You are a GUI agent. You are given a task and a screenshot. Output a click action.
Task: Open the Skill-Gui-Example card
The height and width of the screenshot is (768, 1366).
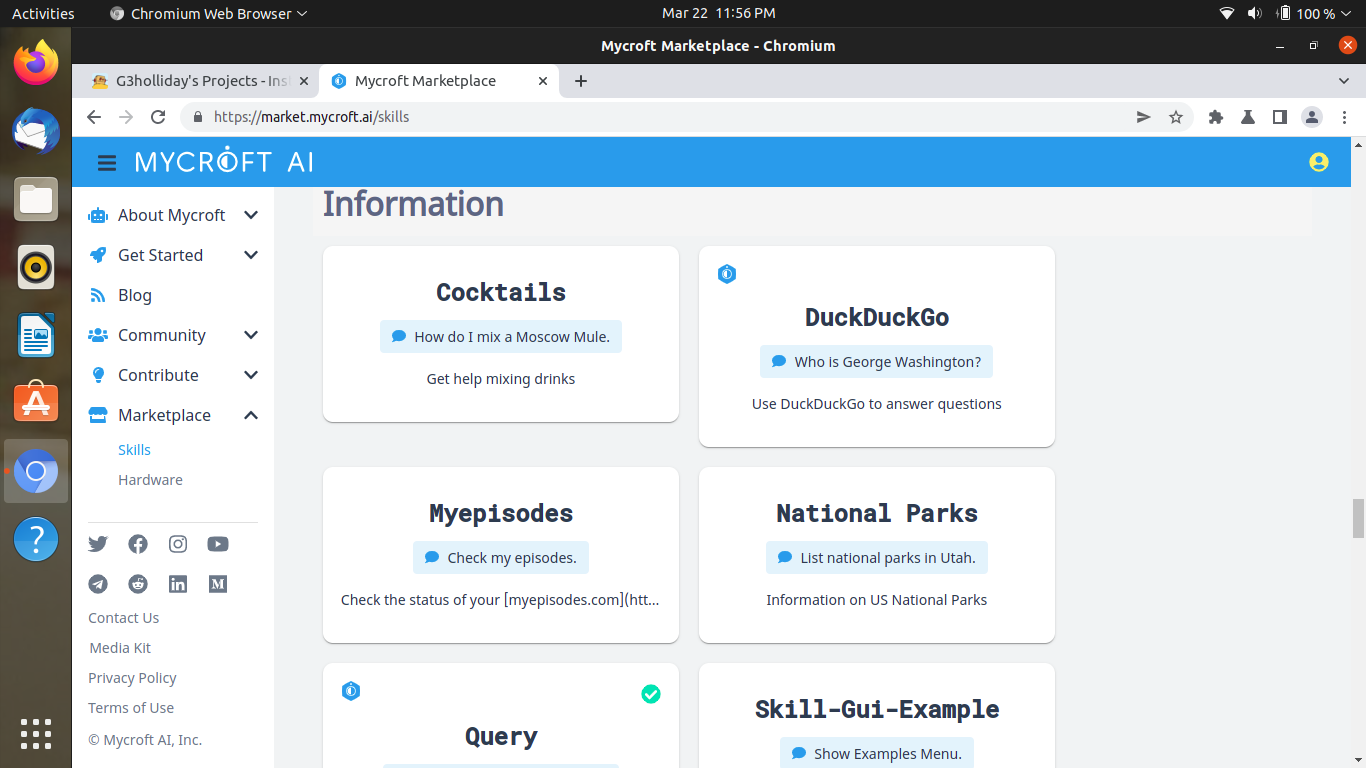point(877,716)
